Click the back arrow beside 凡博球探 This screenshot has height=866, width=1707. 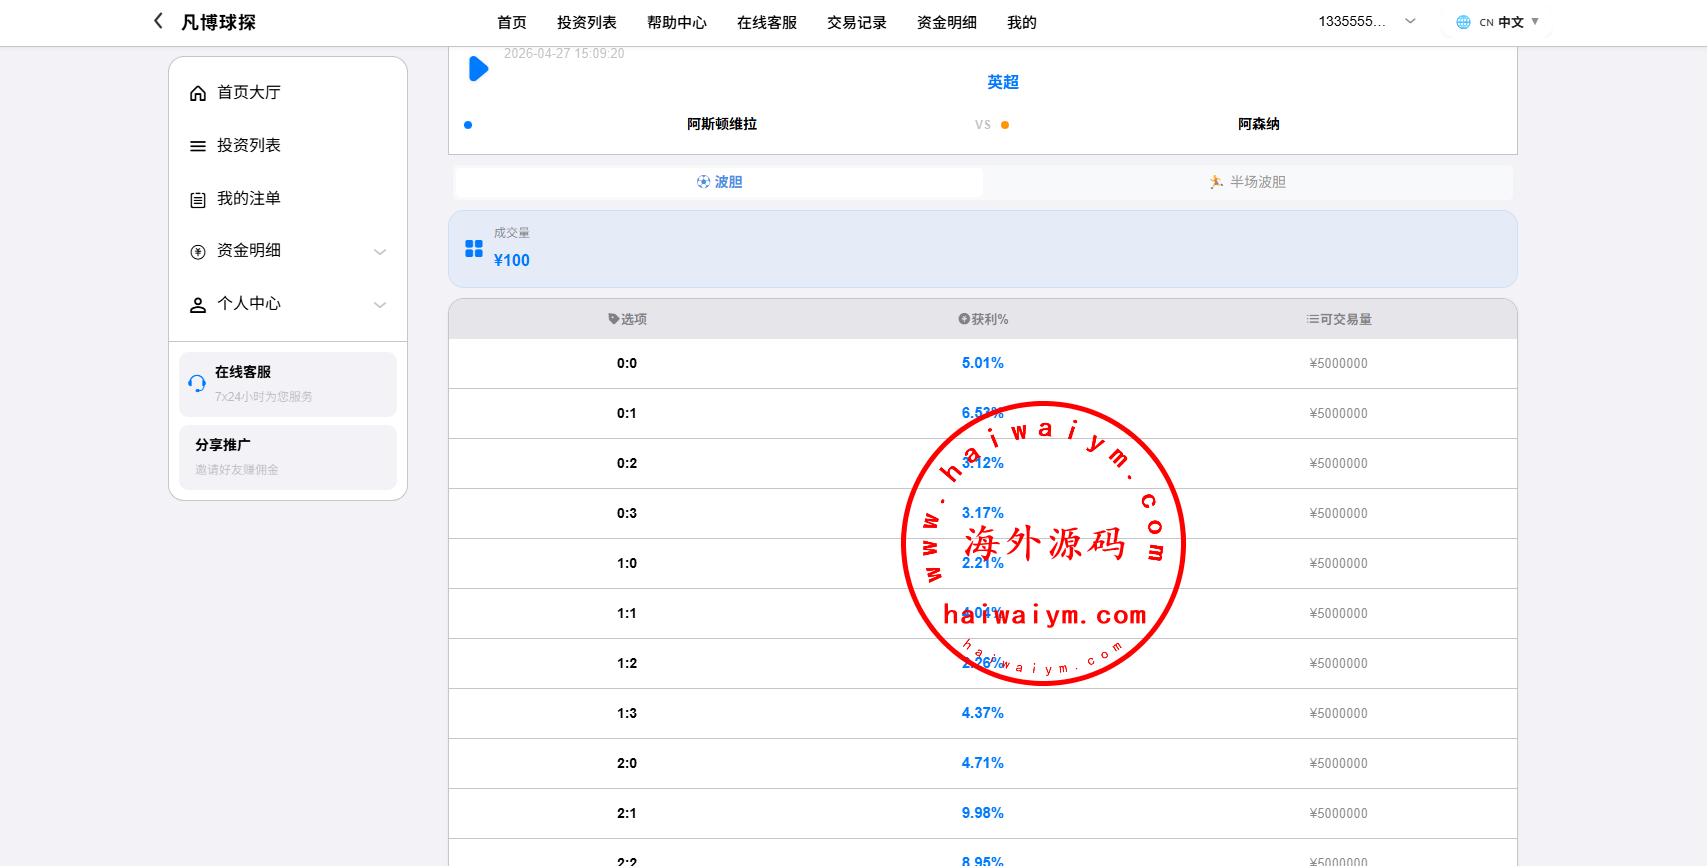point(158,21)
